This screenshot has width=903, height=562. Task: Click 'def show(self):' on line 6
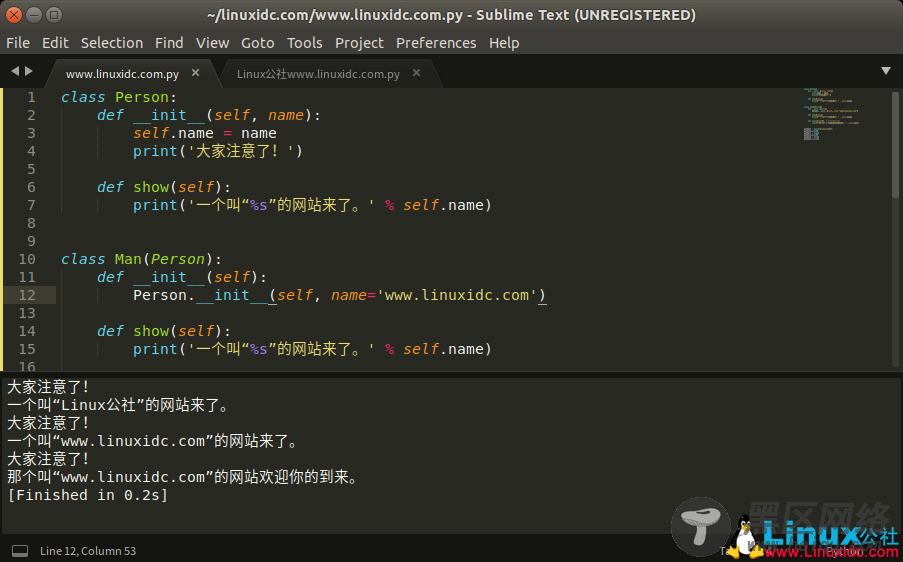[164, 187]
